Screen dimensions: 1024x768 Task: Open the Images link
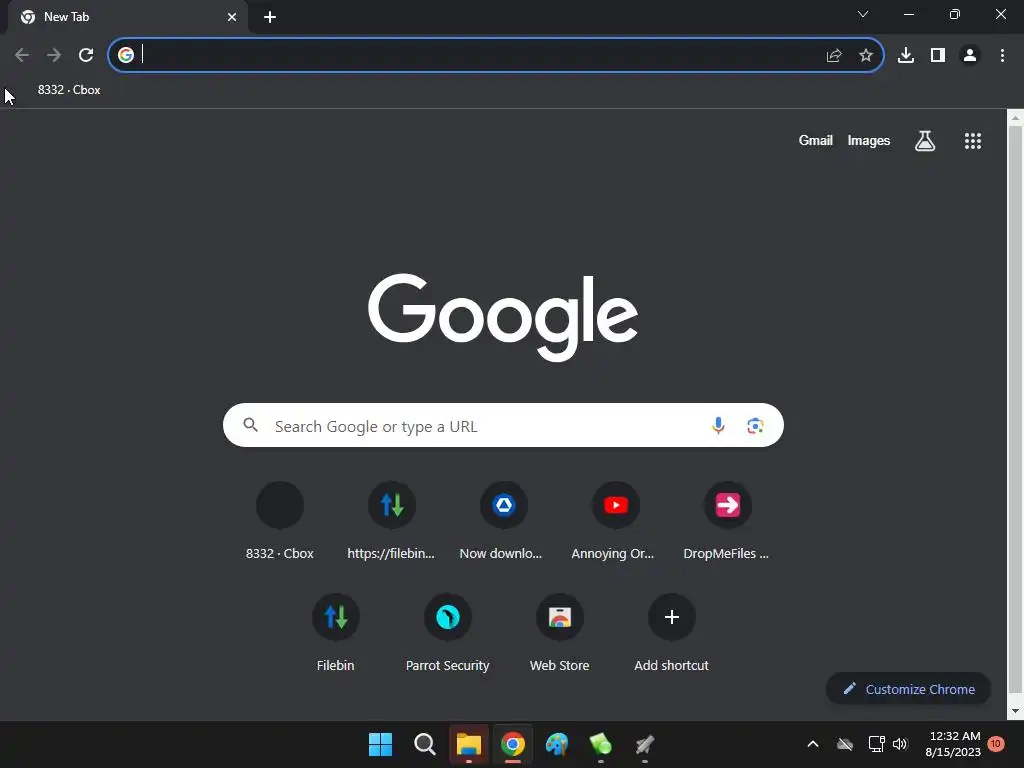click(869, 140)
